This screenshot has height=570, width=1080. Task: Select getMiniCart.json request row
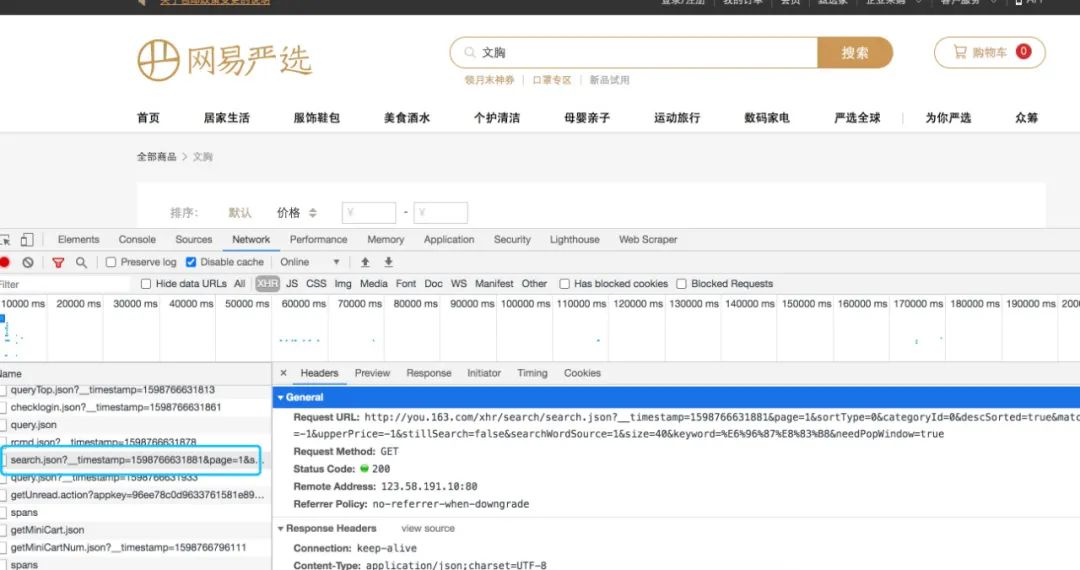(x=135, y=530)
